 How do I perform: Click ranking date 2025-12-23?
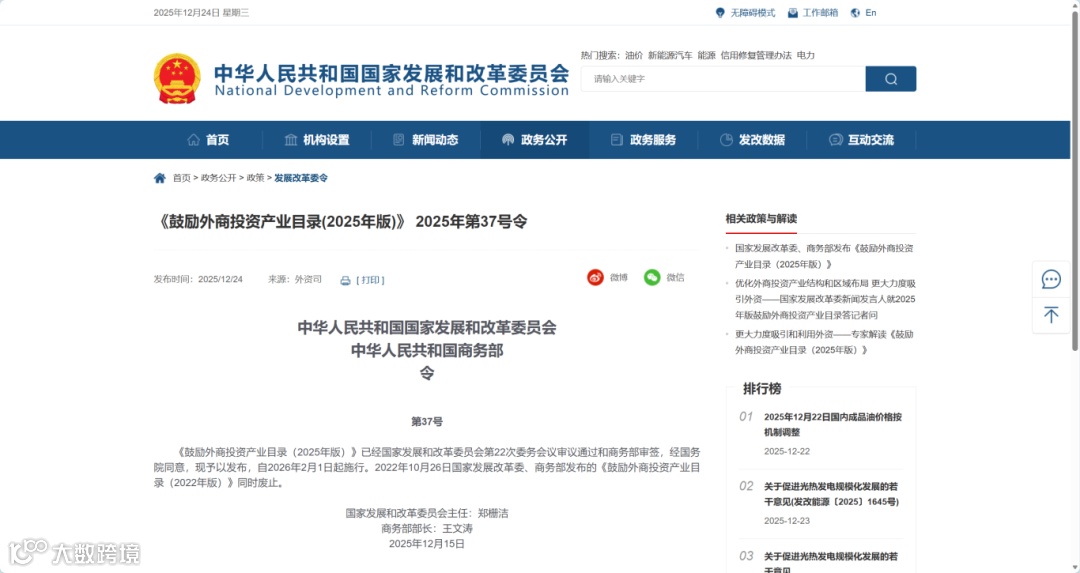click(x=787, y=521)
